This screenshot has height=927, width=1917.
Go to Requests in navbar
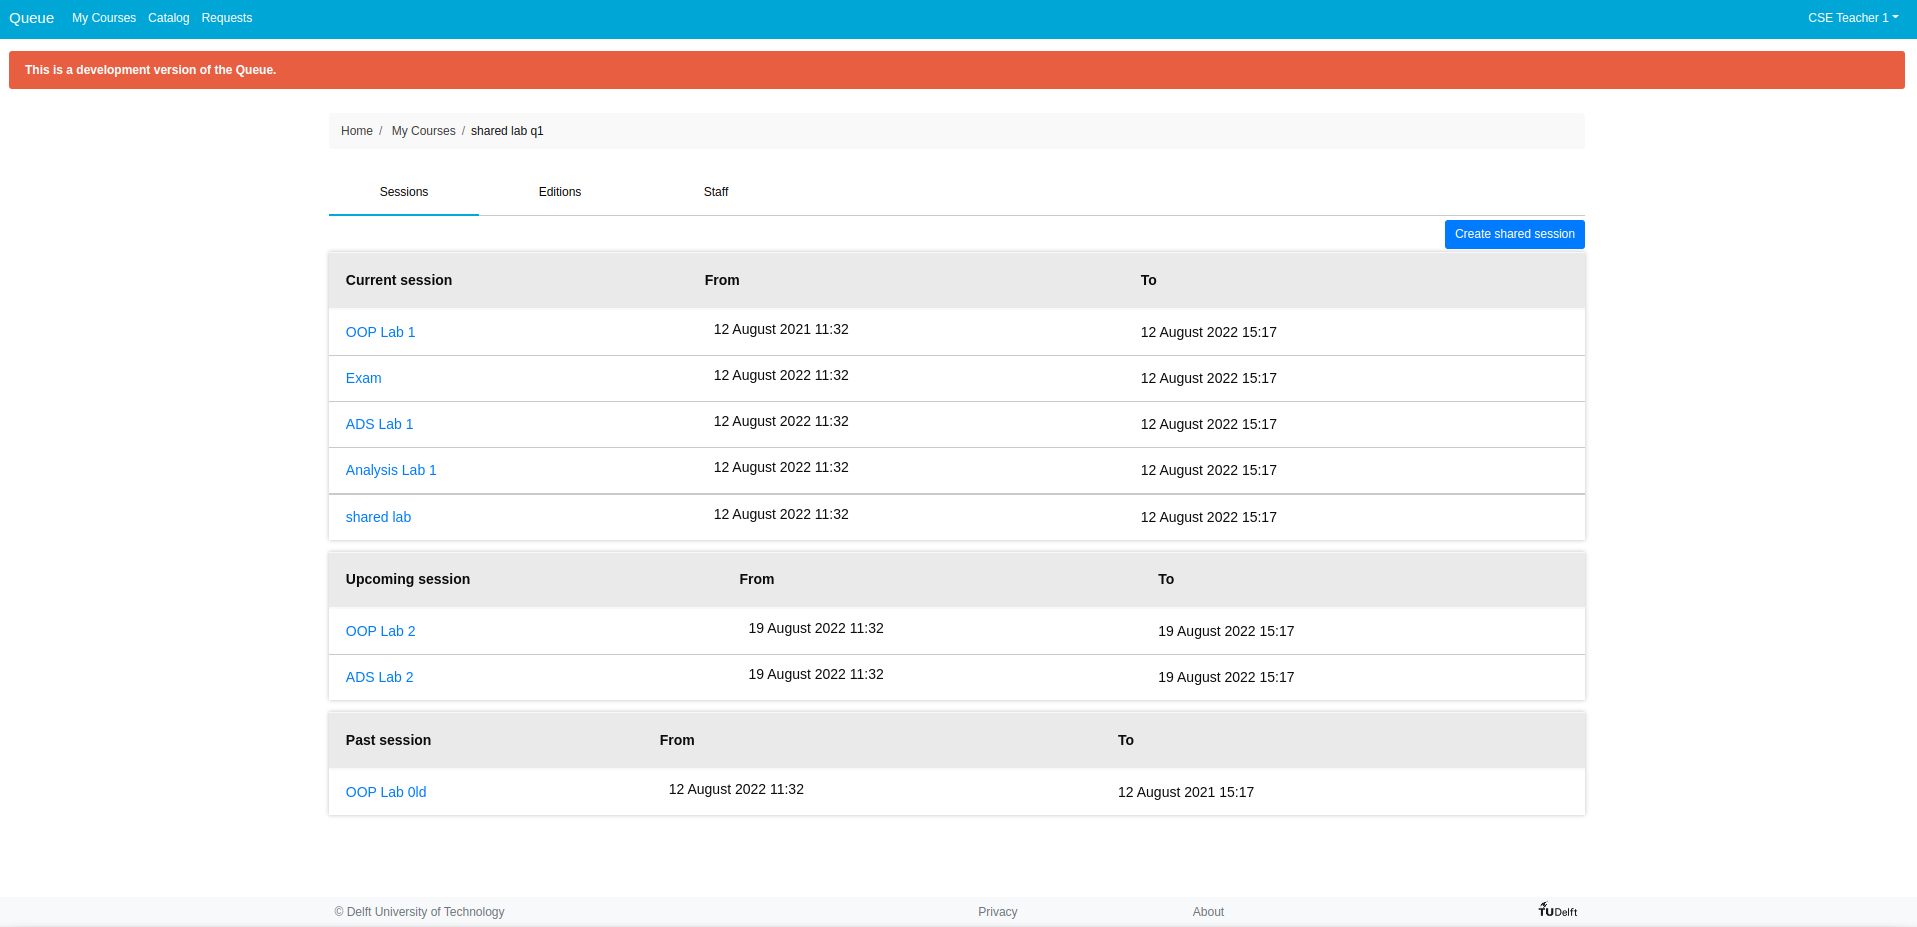(227, 18)
